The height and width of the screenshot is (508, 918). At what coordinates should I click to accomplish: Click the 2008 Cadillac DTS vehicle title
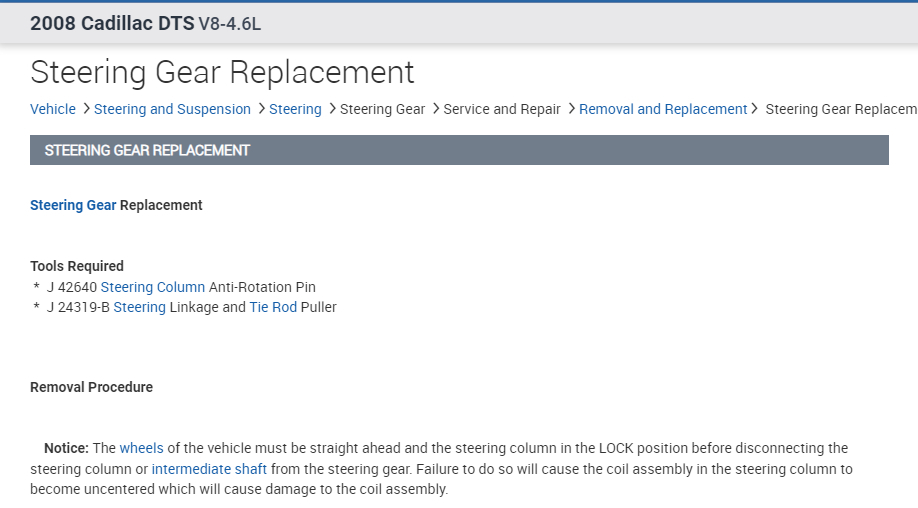[x=112, y=24]
